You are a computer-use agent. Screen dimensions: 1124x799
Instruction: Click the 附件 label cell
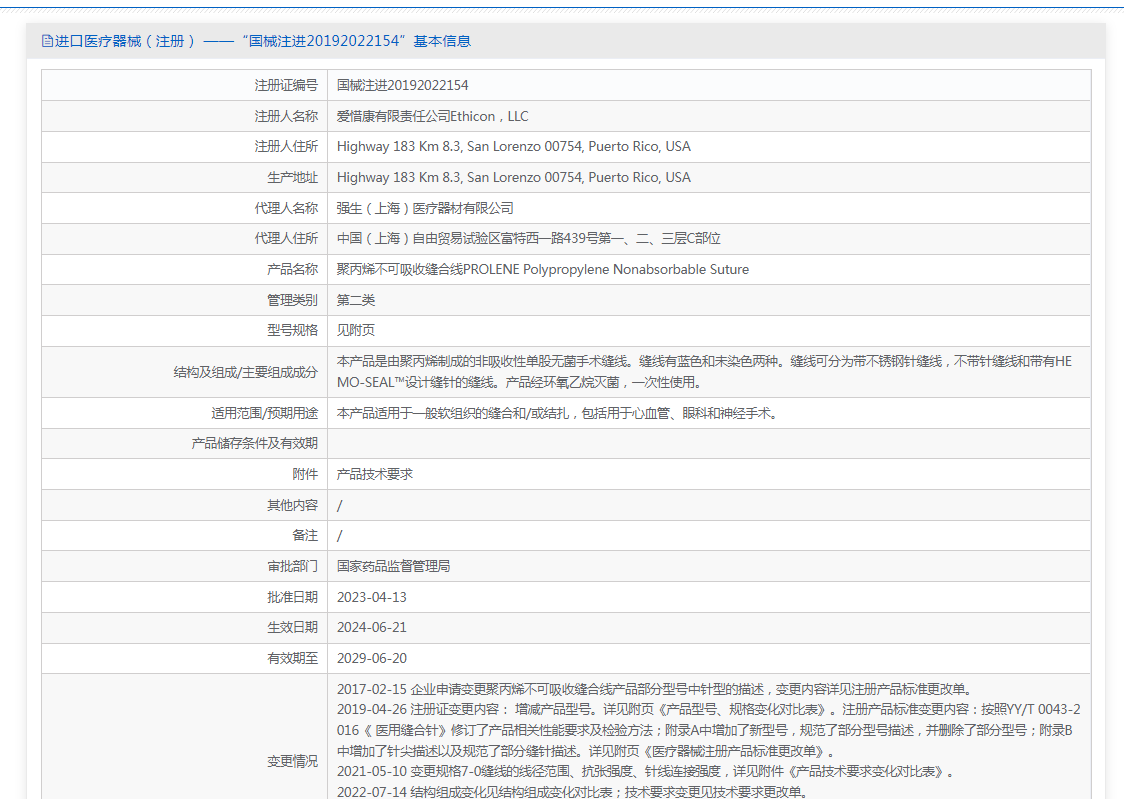[185, 474]
